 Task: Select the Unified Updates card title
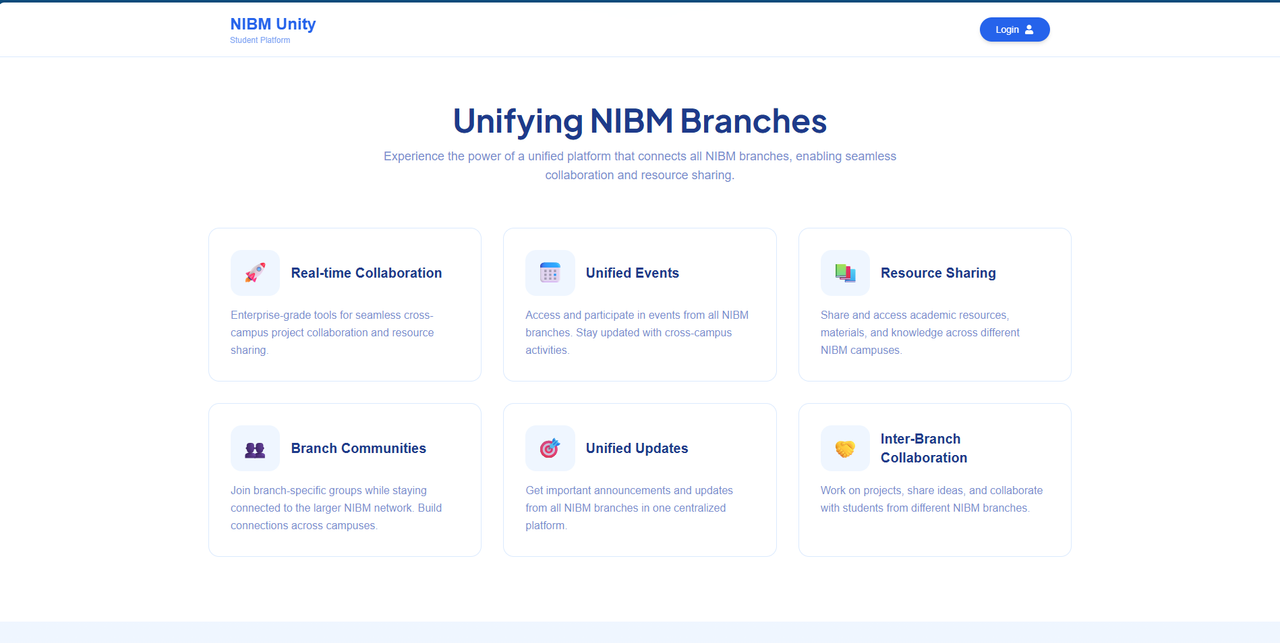637,448
